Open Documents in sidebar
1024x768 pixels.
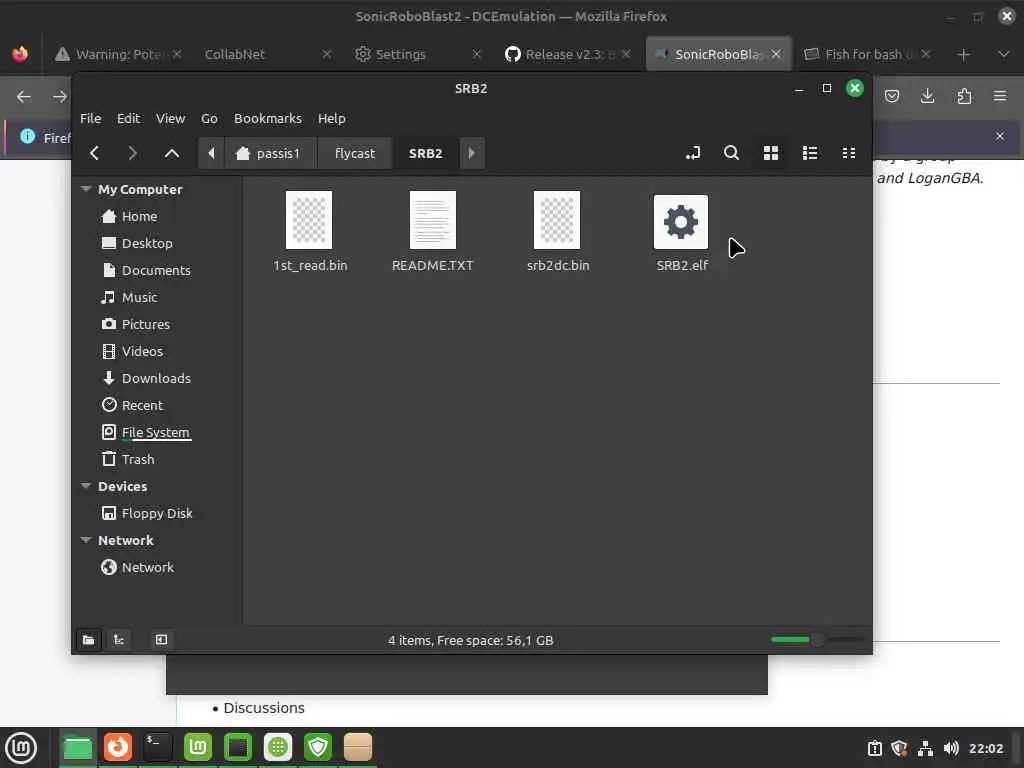click(x=157, y=270)
